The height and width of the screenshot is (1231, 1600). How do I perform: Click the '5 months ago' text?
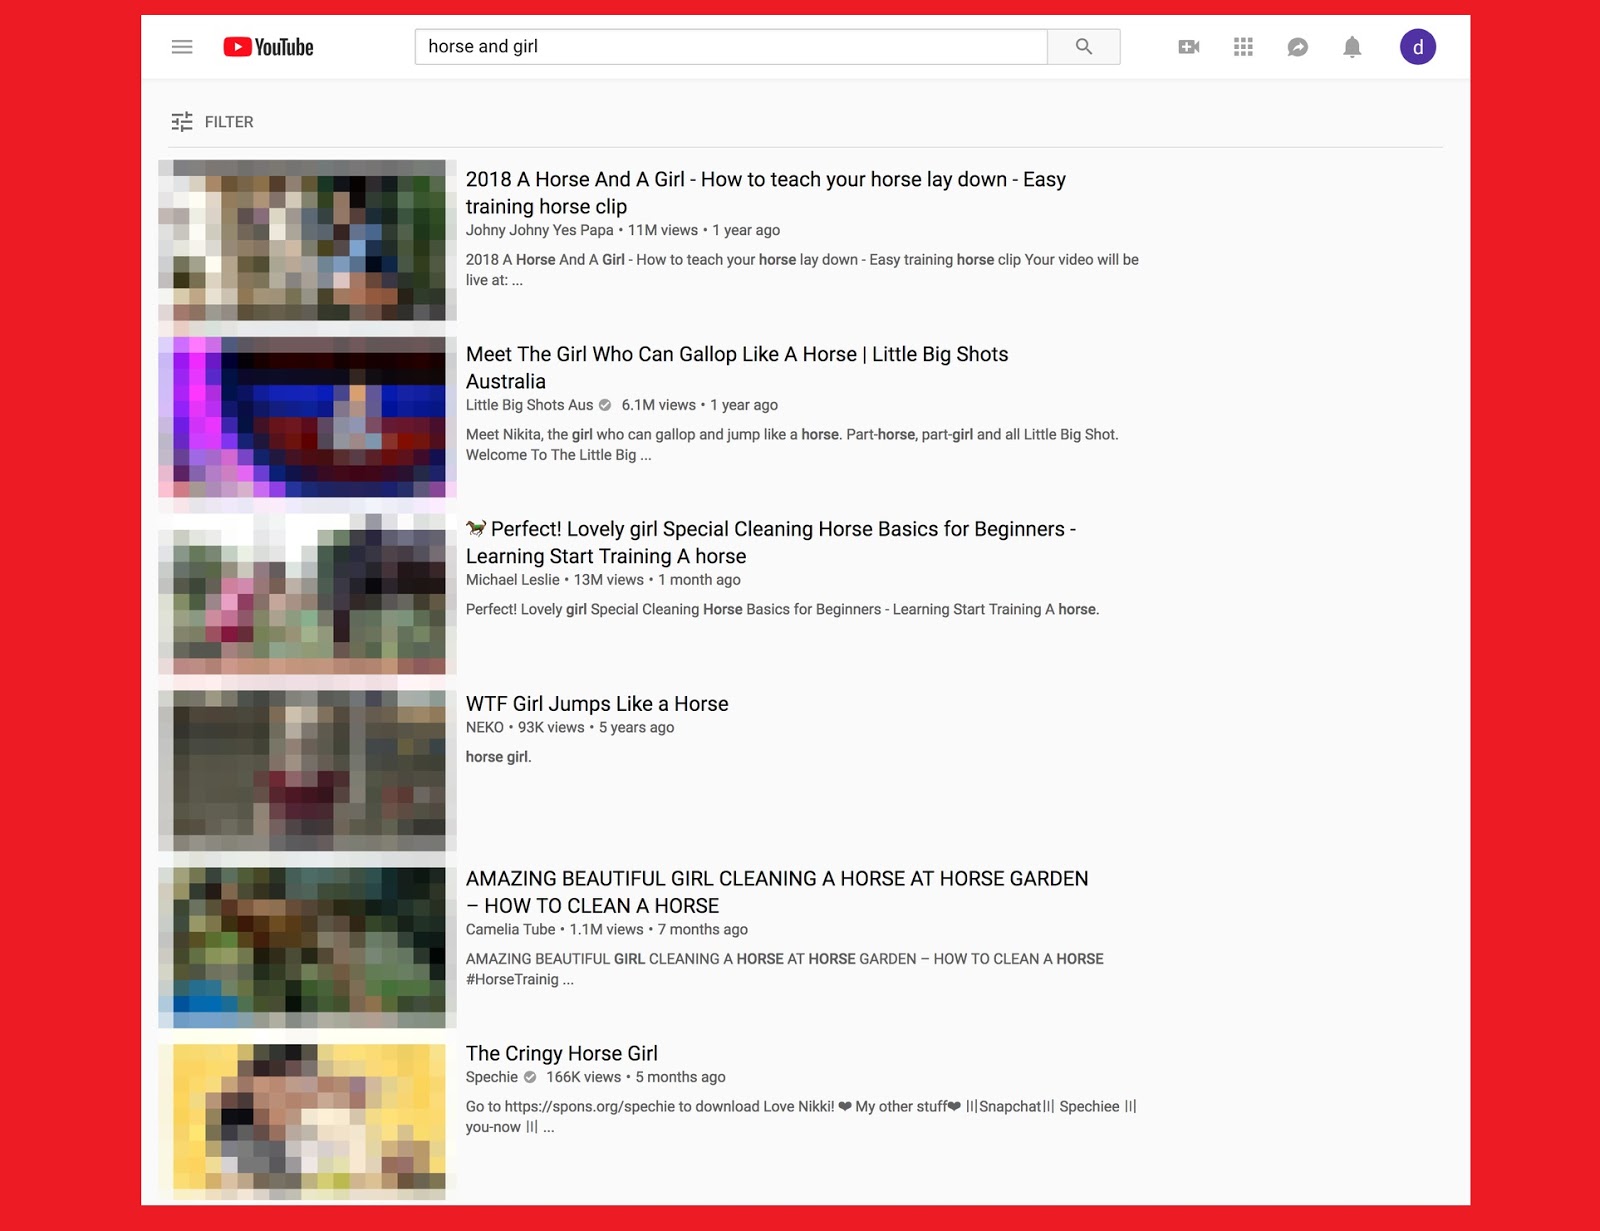click(681, 1077)
